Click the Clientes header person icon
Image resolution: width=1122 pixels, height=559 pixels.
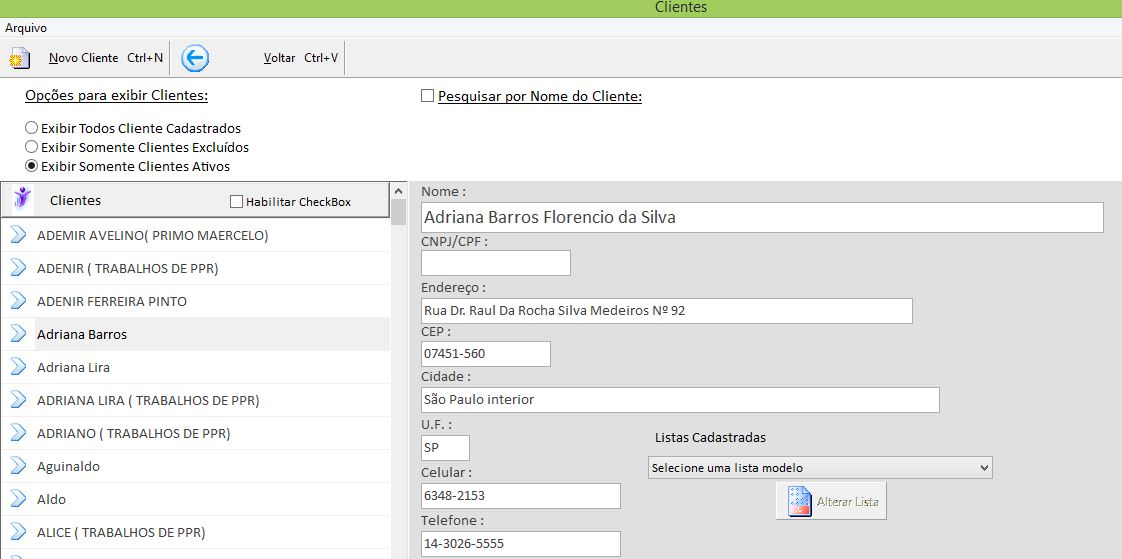coord(22,199)
